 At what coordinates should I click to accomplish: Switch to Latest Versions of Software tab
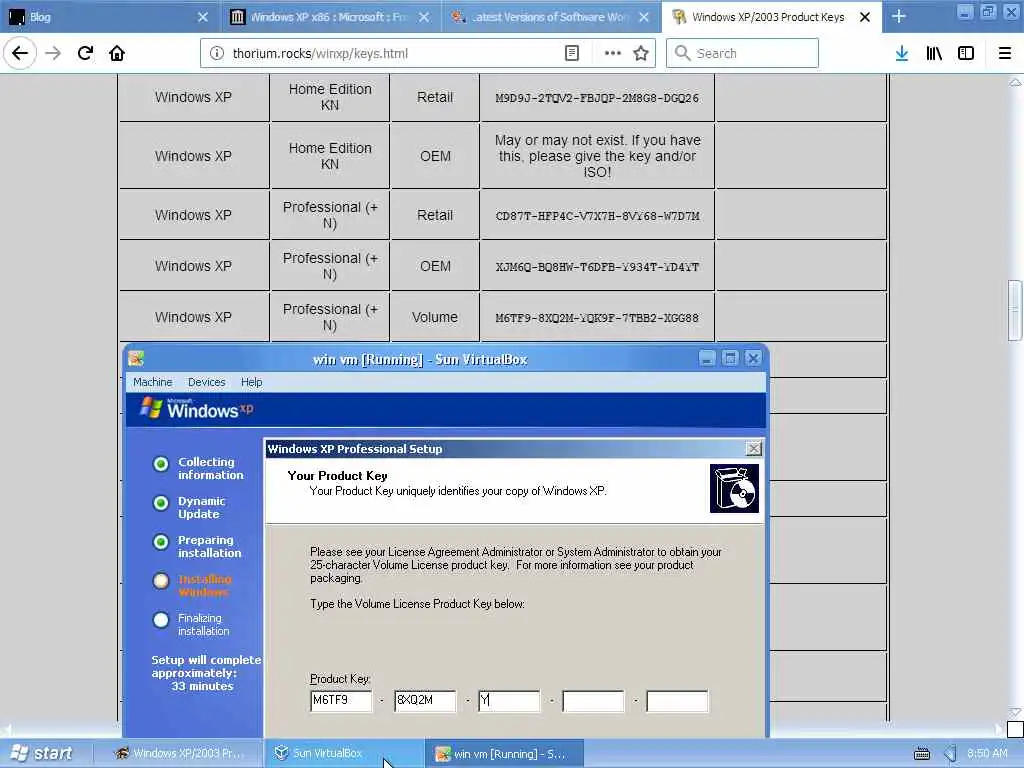(549, 17)
